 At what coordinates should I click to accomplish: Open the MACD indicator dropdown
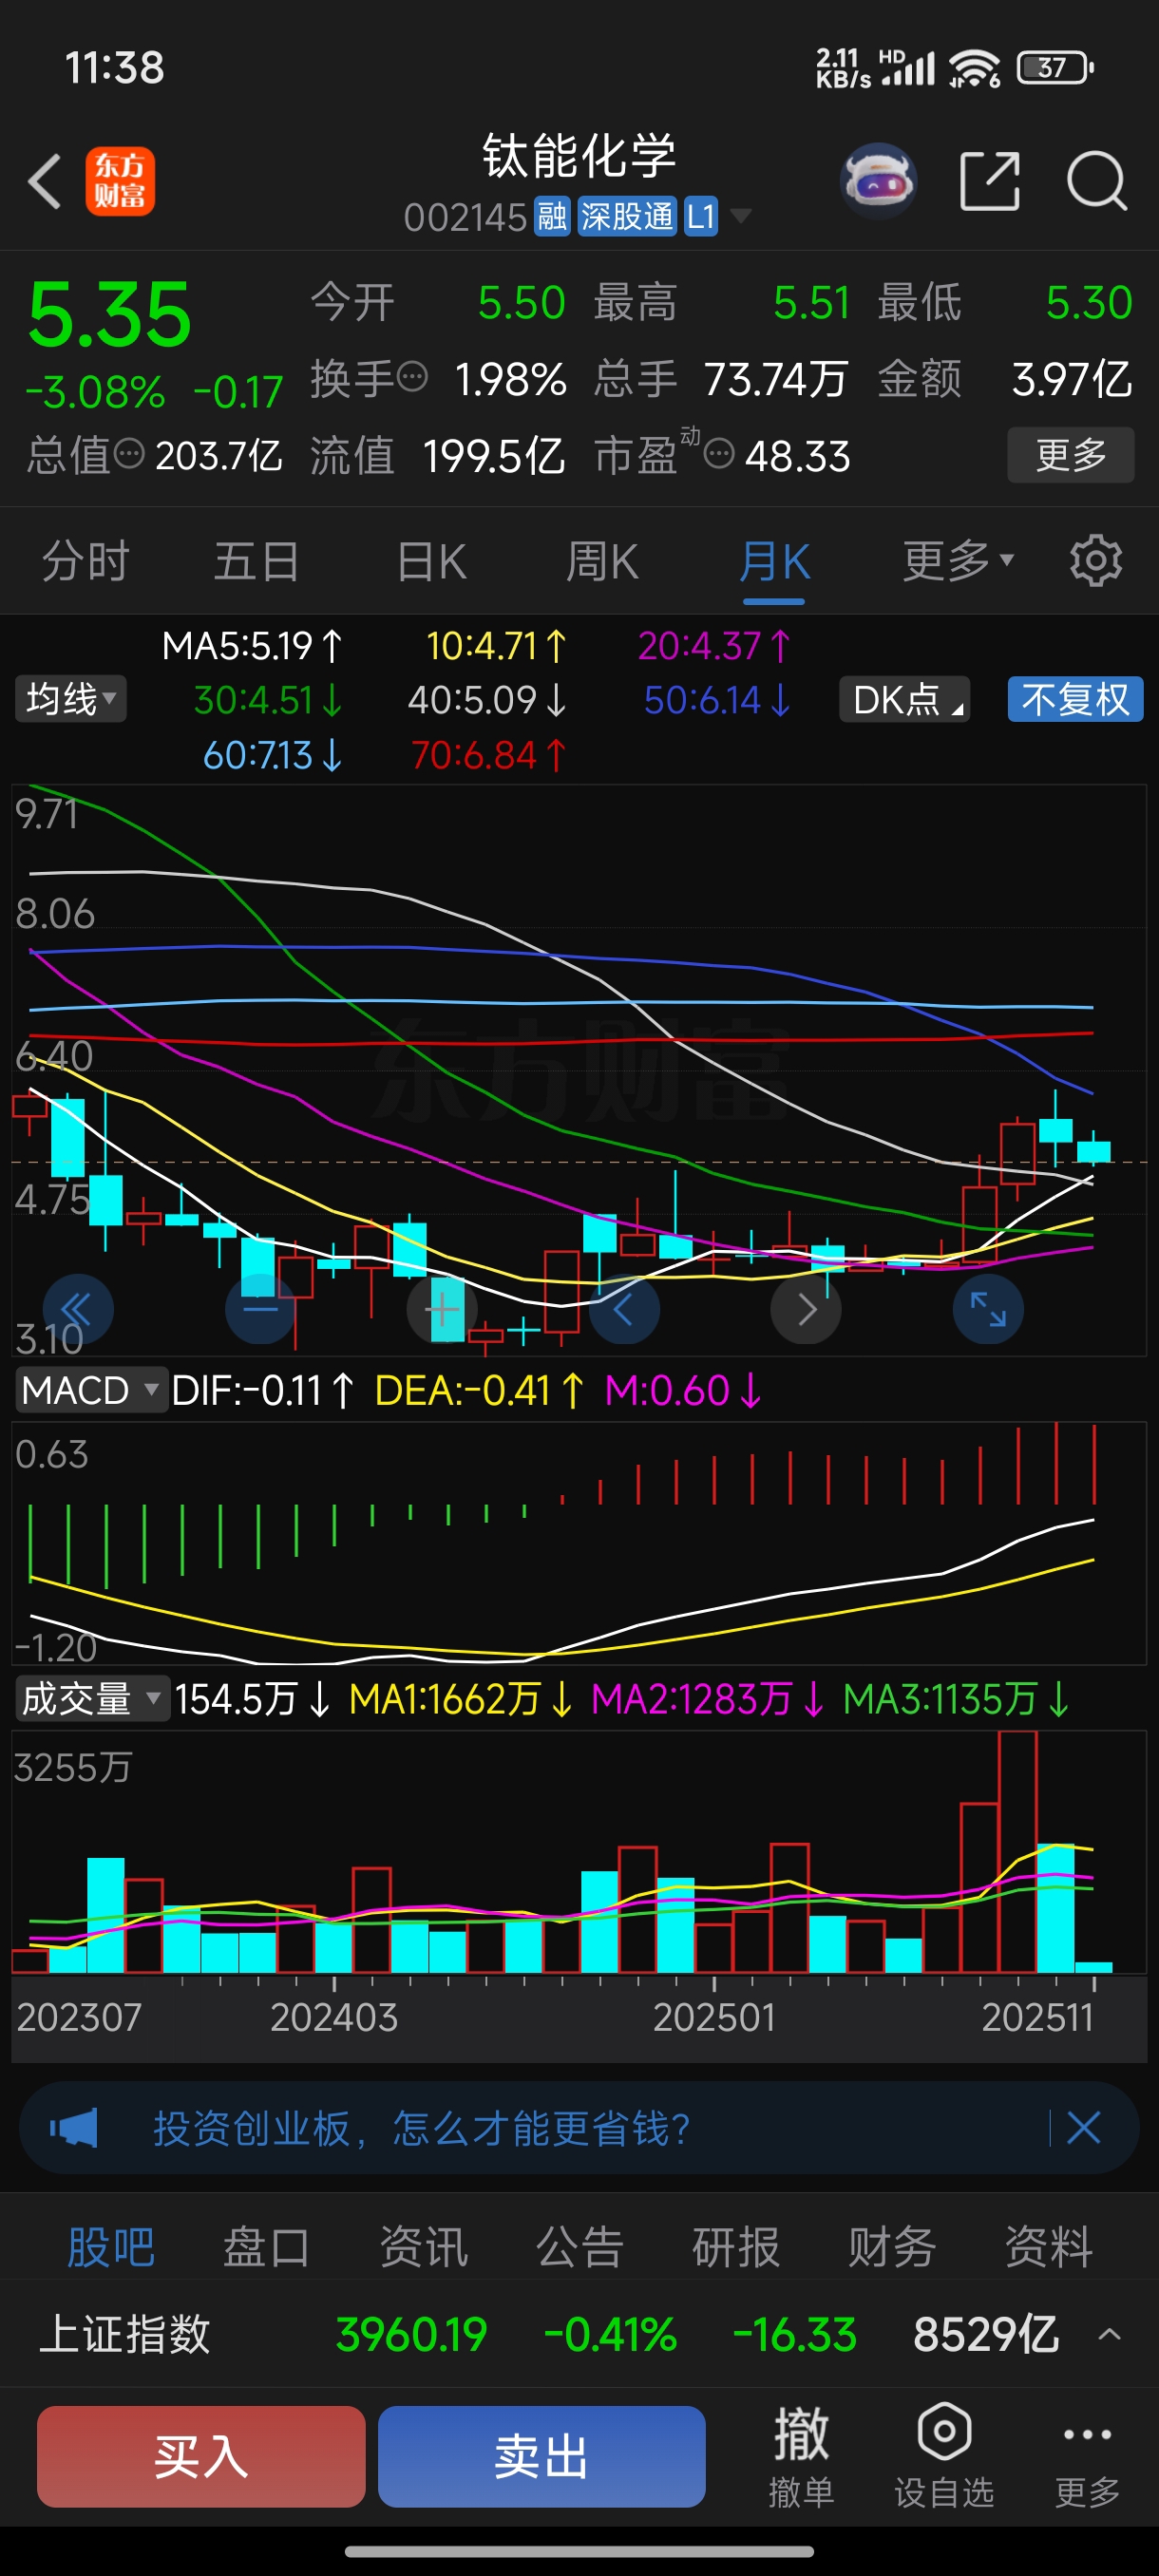point(90,1389)
